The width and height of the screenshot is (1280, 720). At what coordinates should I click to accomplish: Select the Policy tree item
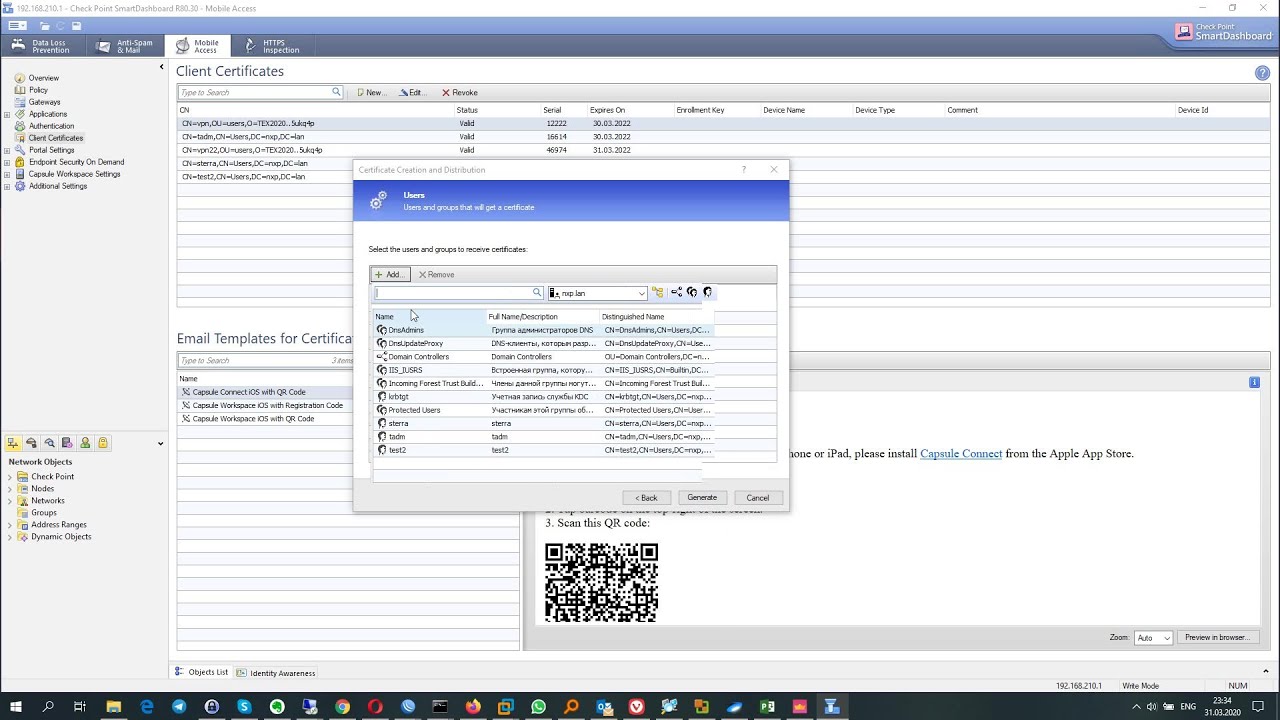[38, 90]
